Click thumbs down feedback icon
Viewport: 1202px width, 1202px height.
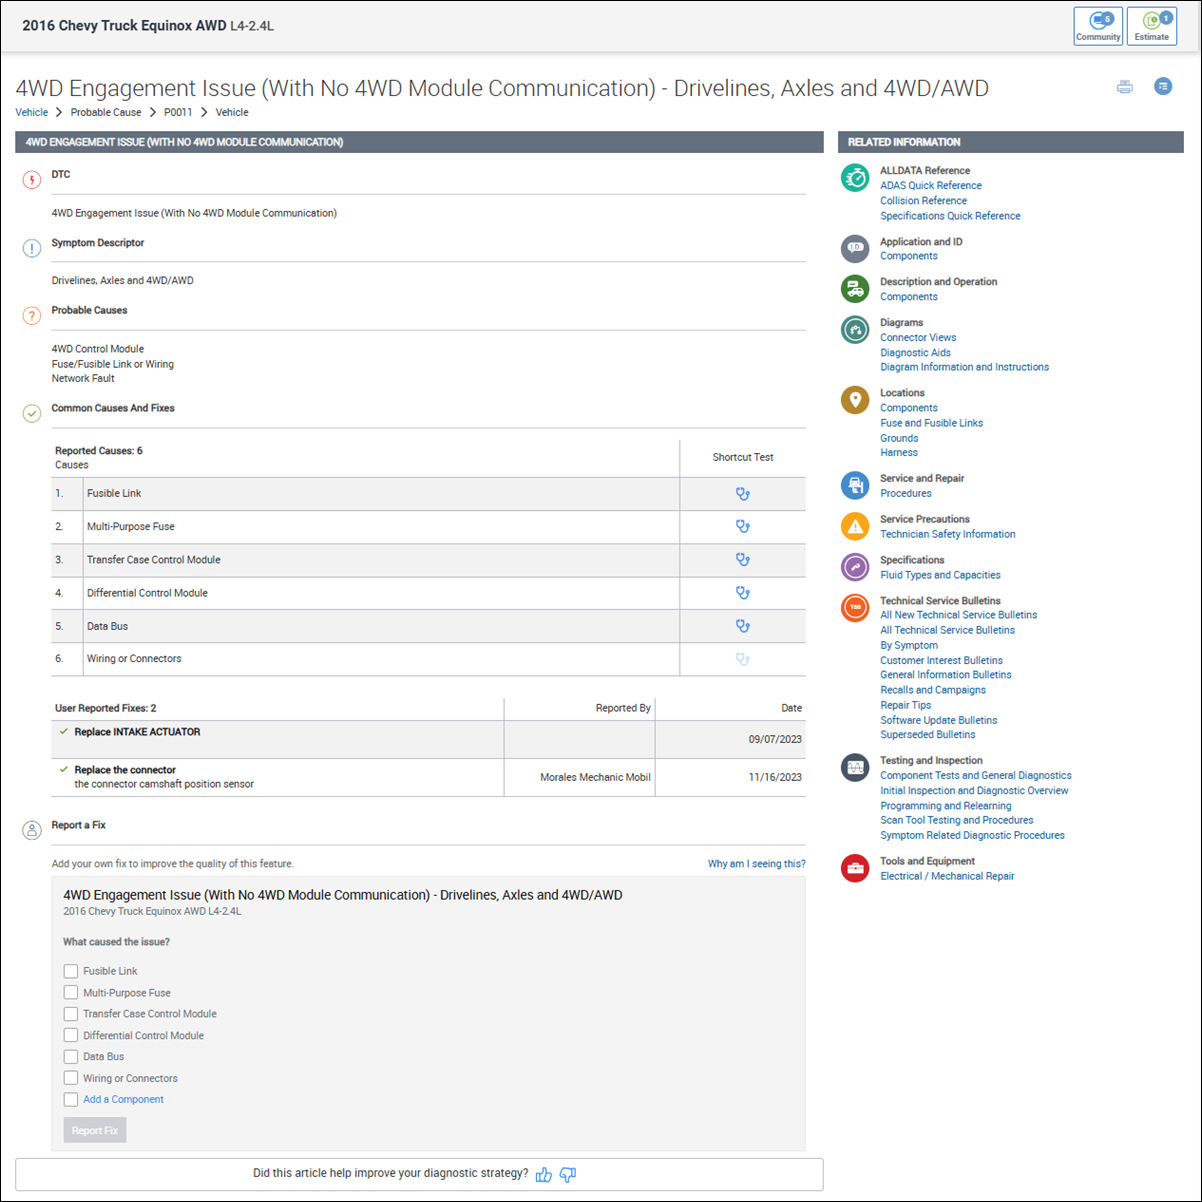tap(568, 1175)
